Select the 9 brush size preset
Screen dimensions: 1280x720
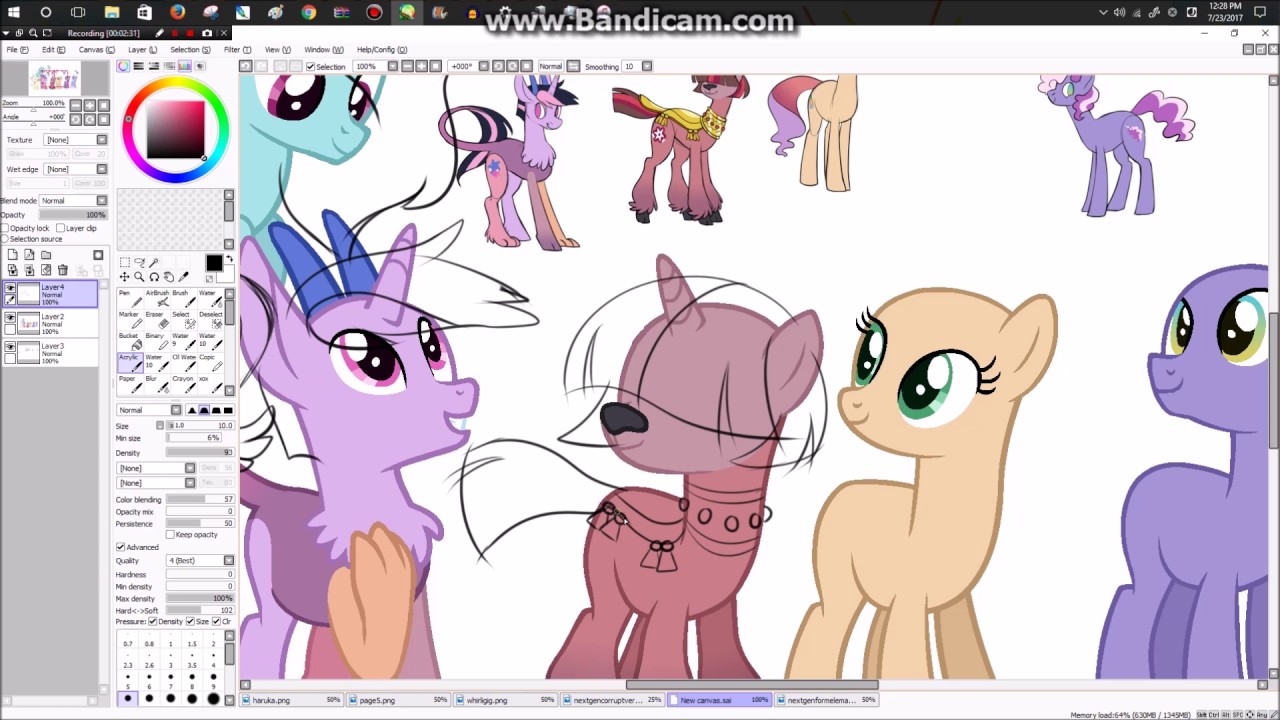click(x=212, y=682)
